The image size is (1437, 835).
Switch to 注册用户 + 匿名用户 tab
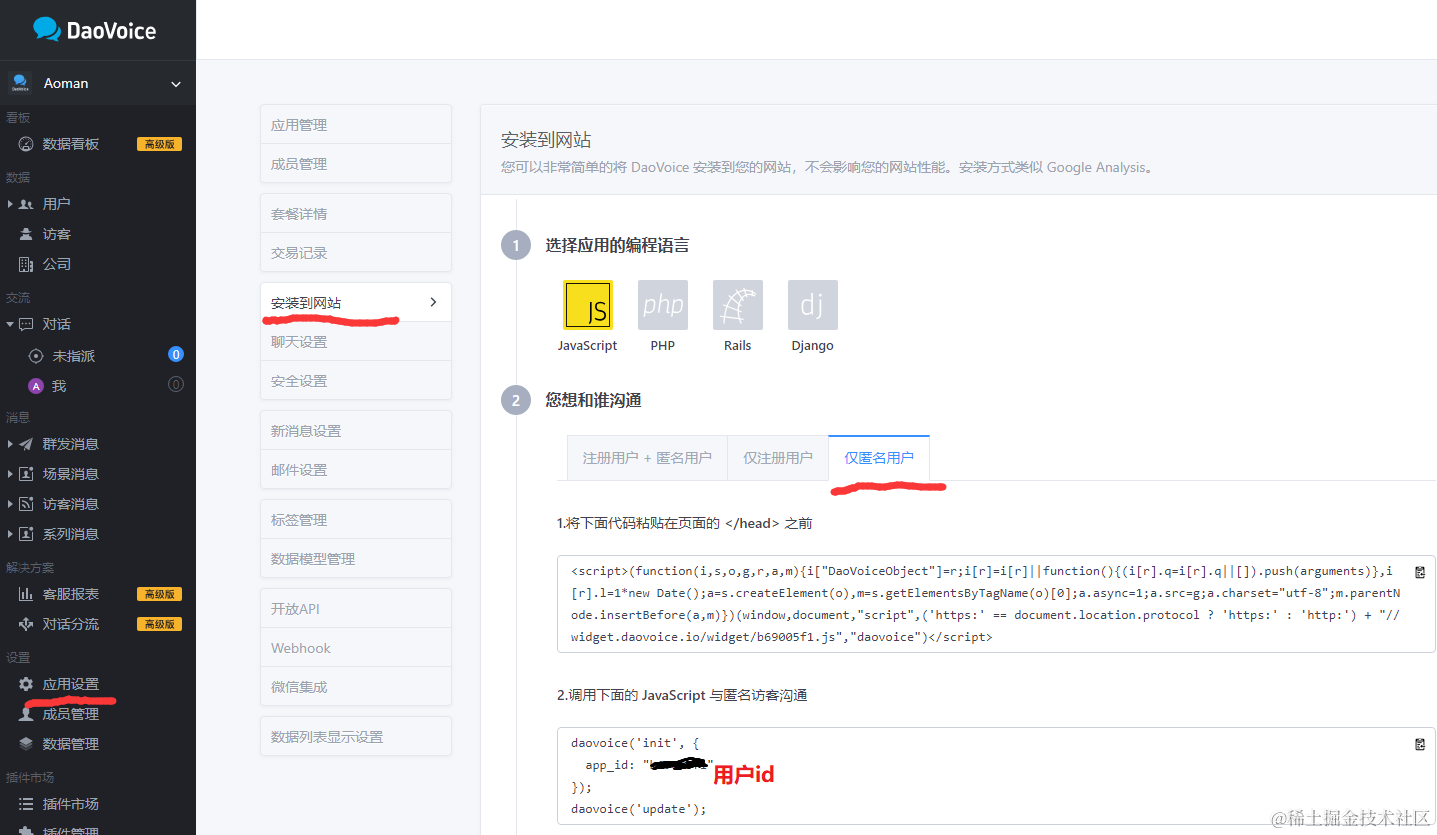tap(647, 458)
